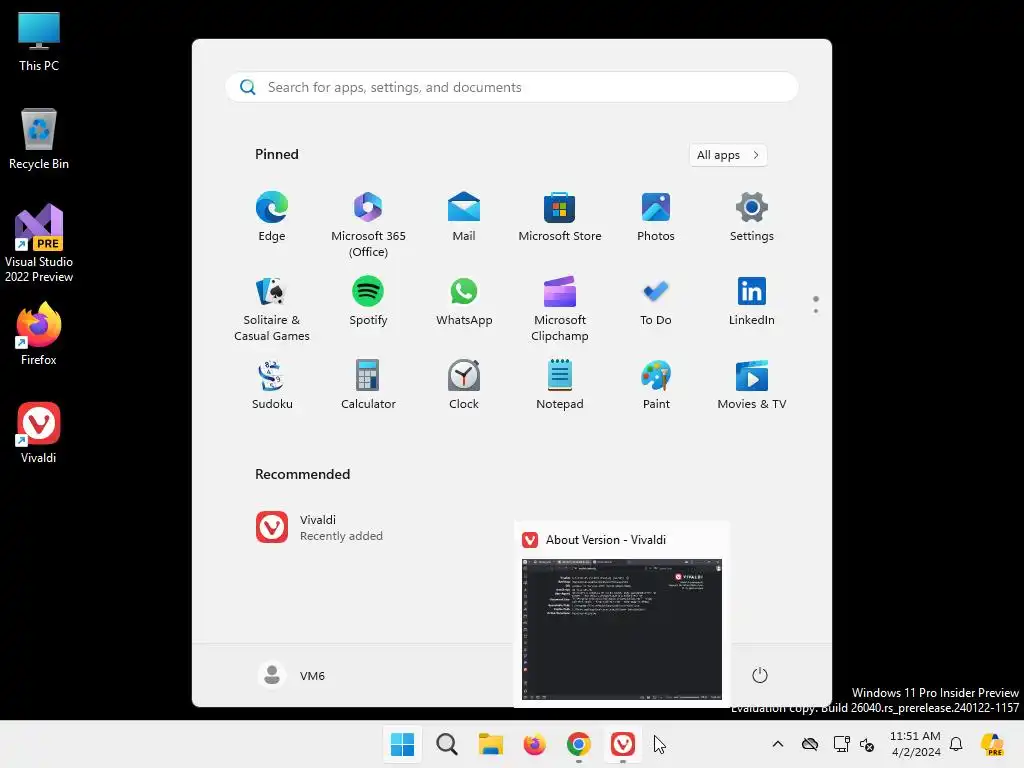
Task: Launch Notepad
Action: click(560, 385)
